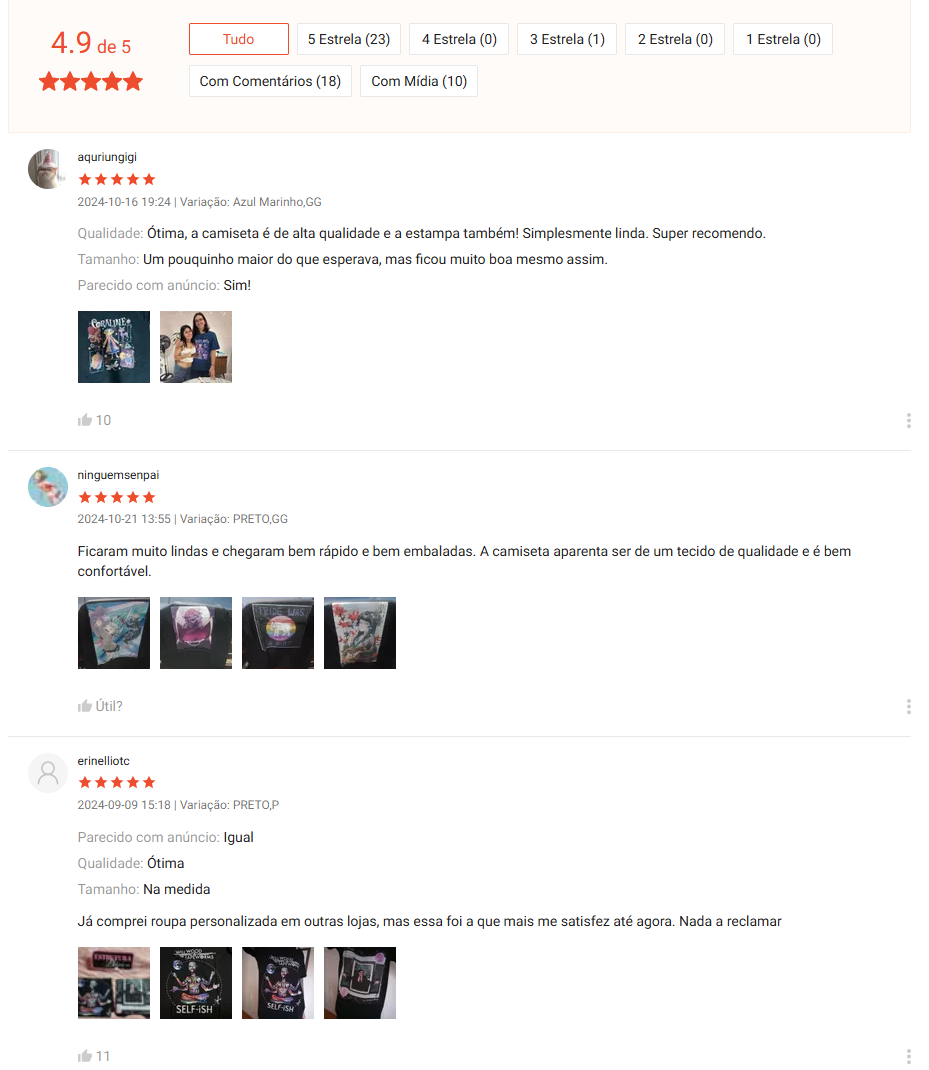The image size is (929, 1070).
Task: Open erinelliotc's default avatar
Action: pyautogui.click(x=47, y=772)
